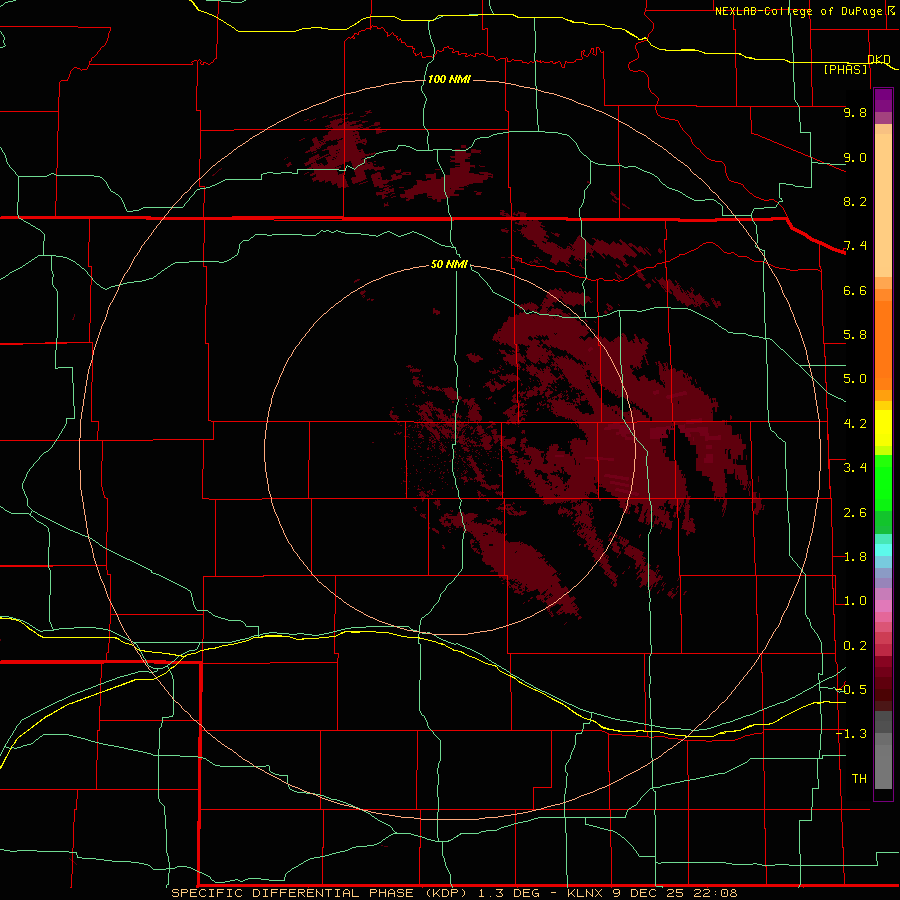900x900 pixels.
Task: Click the [PHAS] units label
Action: pos(845,70)
